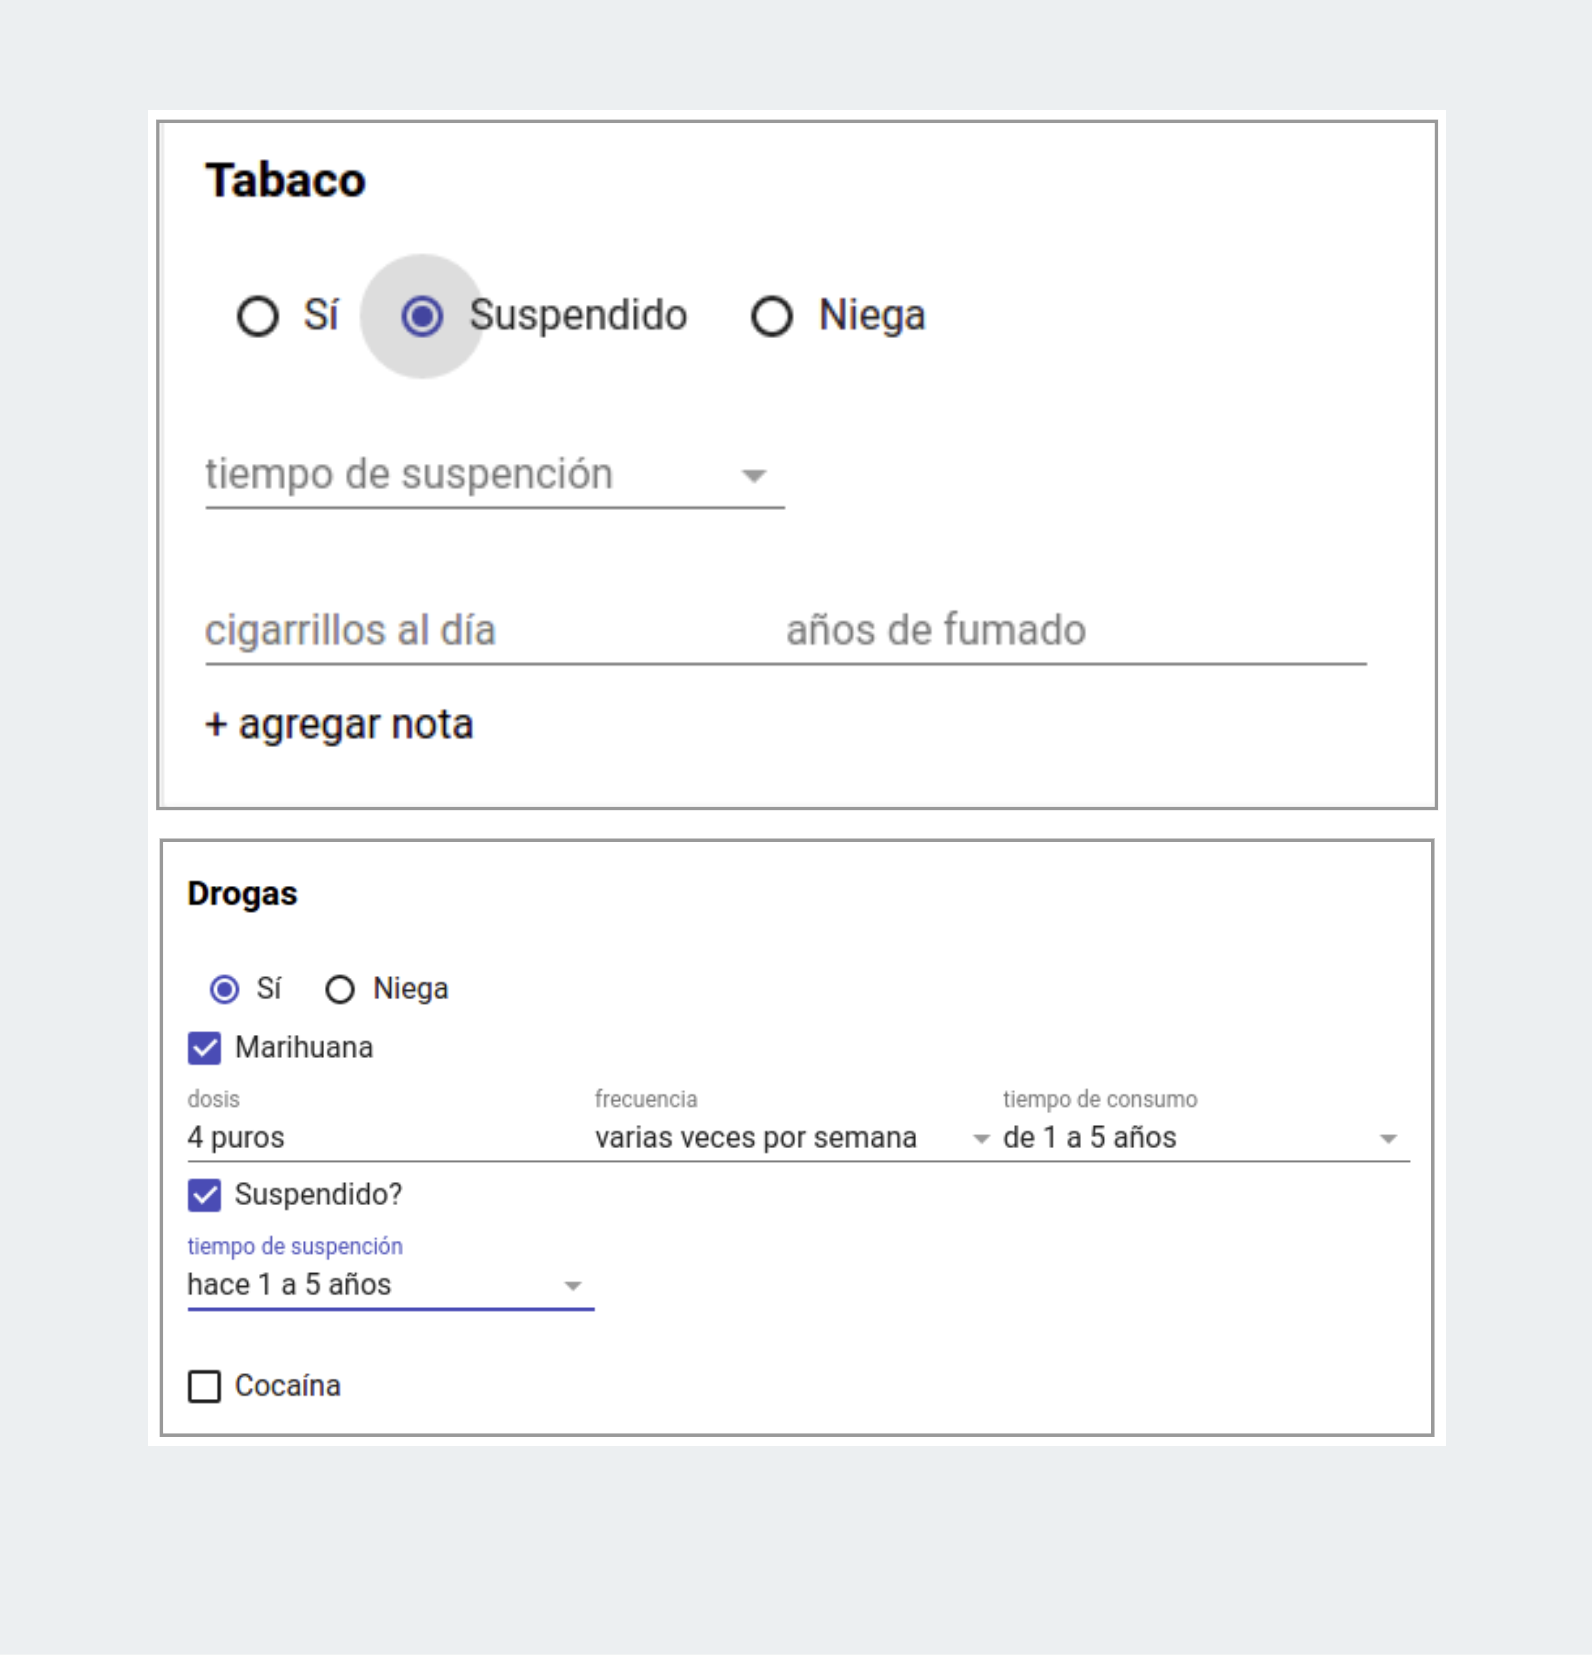The width and height of the screenshot is (1592, 1656).
Task: Open the Tabaco tiempo de suspención dropdown
Action: pos(495,475)
